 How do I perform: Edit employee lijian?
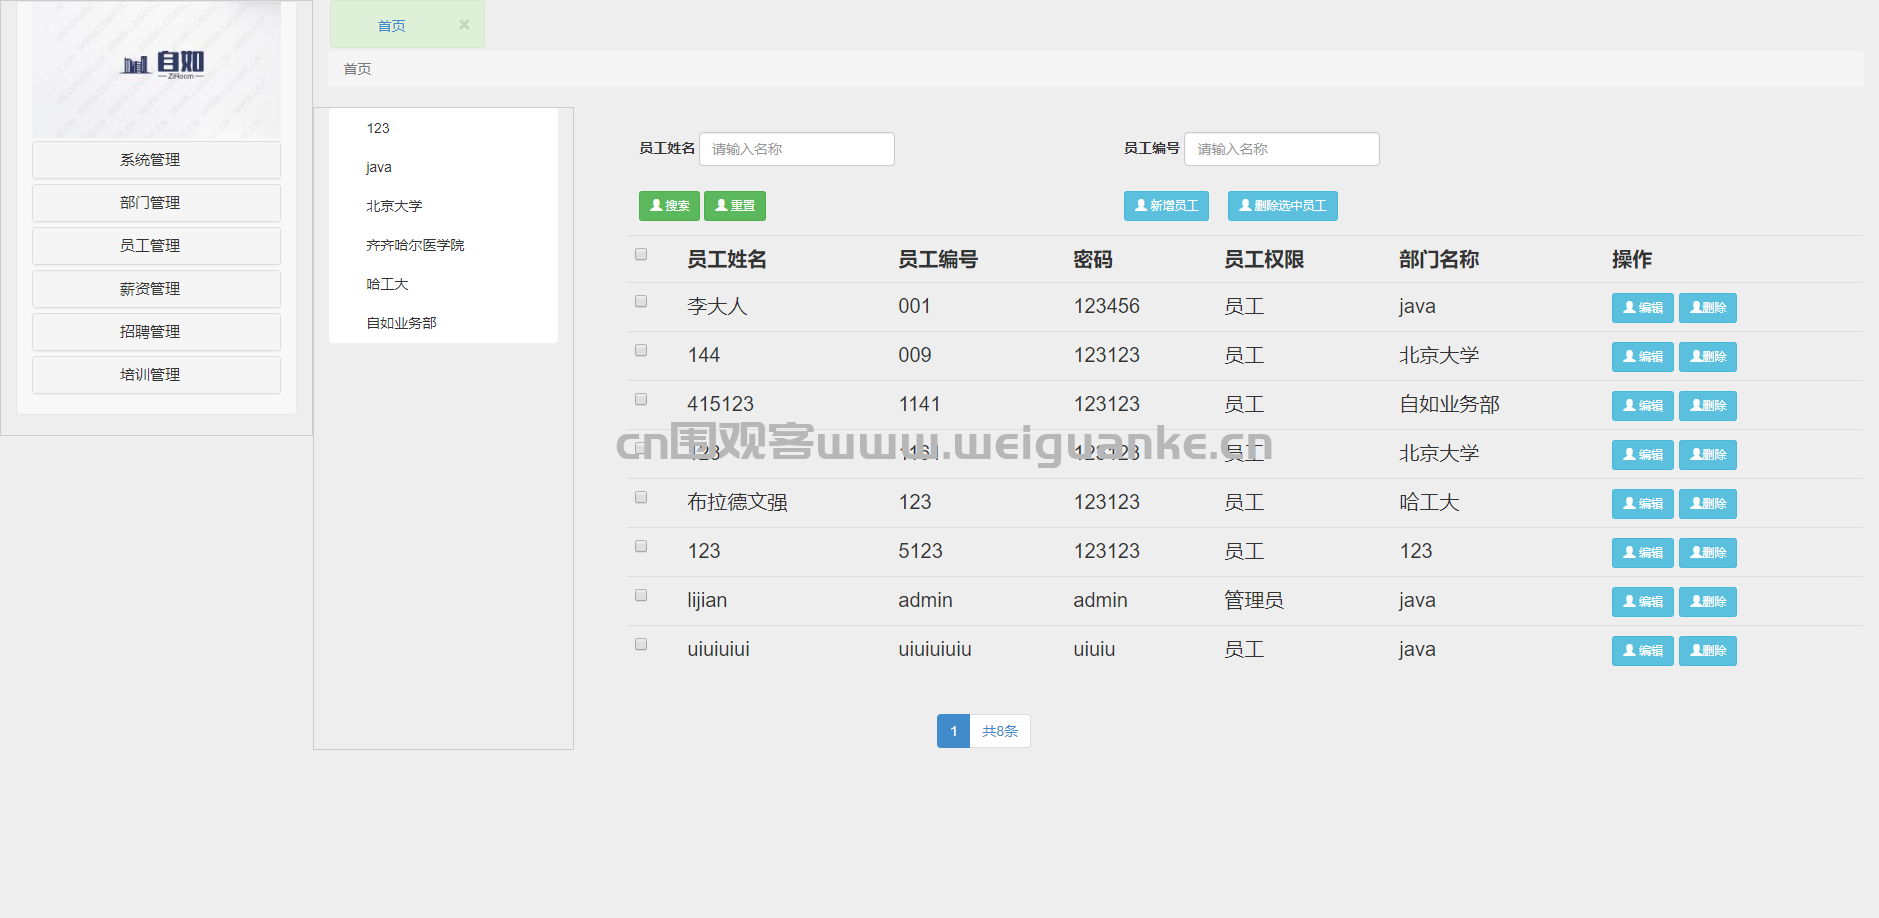click(x=1642, y=602)
